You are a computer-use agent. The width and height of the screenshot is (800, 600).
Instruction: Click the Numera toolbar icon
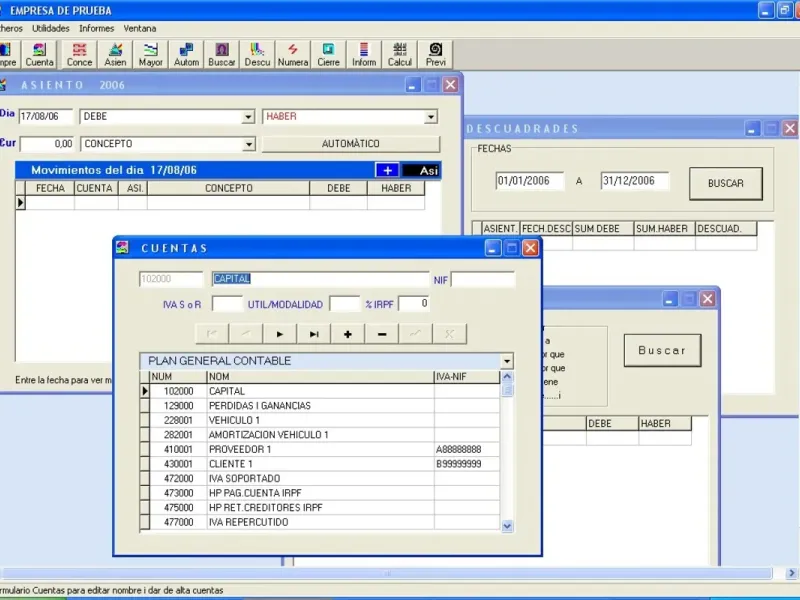click(x=293, y=54)
